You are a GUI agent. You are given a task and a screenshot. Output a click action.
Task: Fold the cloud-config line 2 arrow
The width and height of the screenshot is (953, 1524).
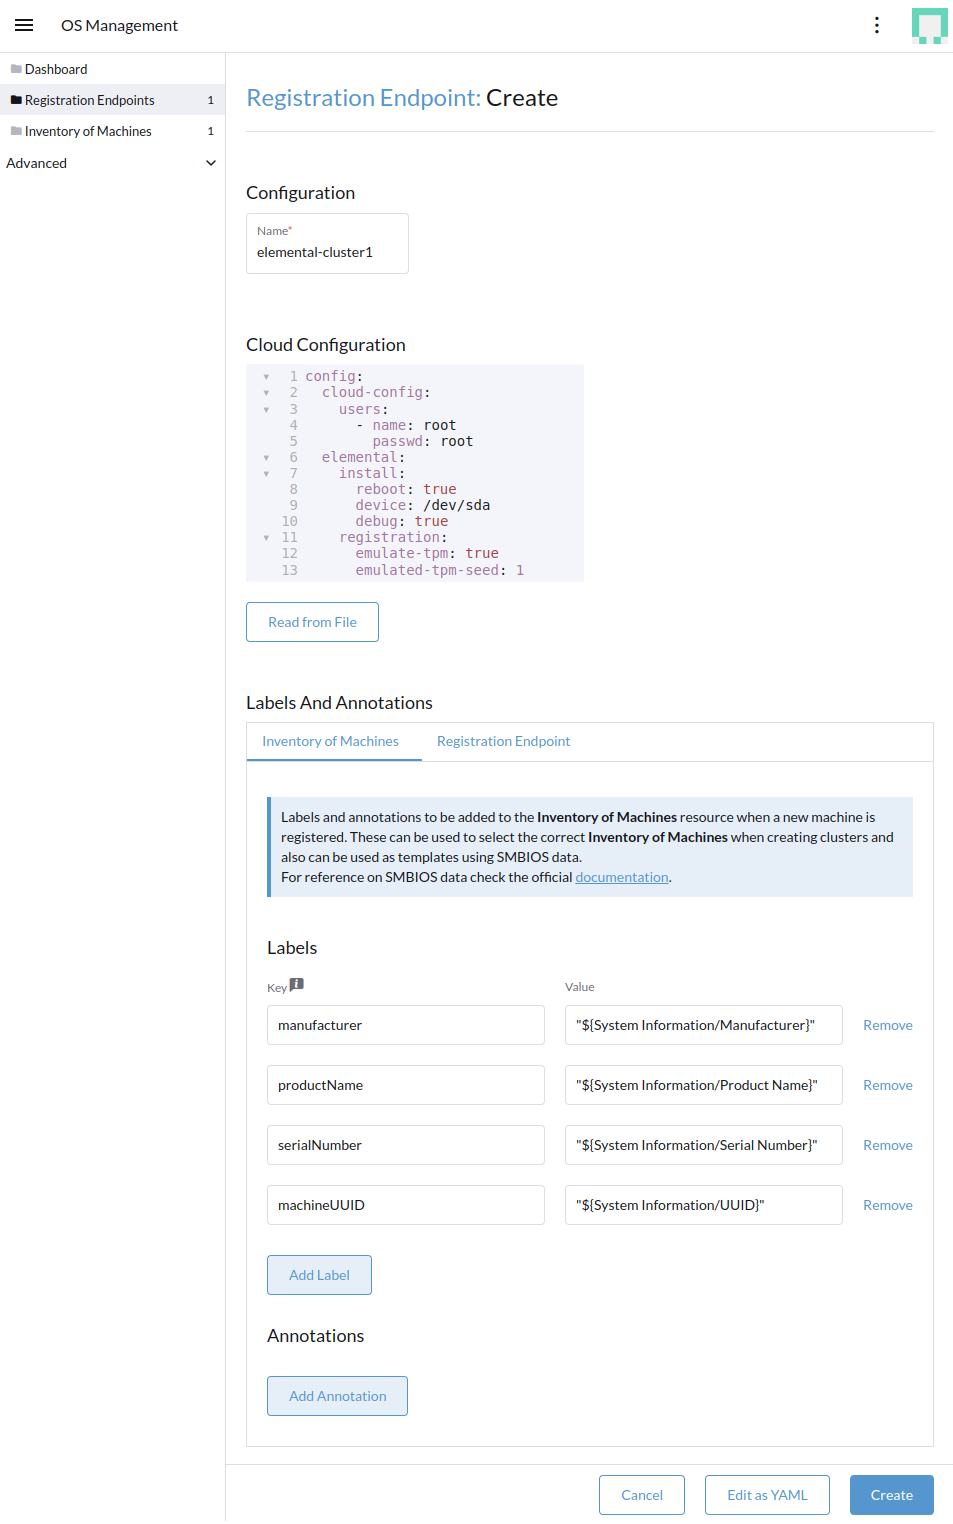click(266, 393)
